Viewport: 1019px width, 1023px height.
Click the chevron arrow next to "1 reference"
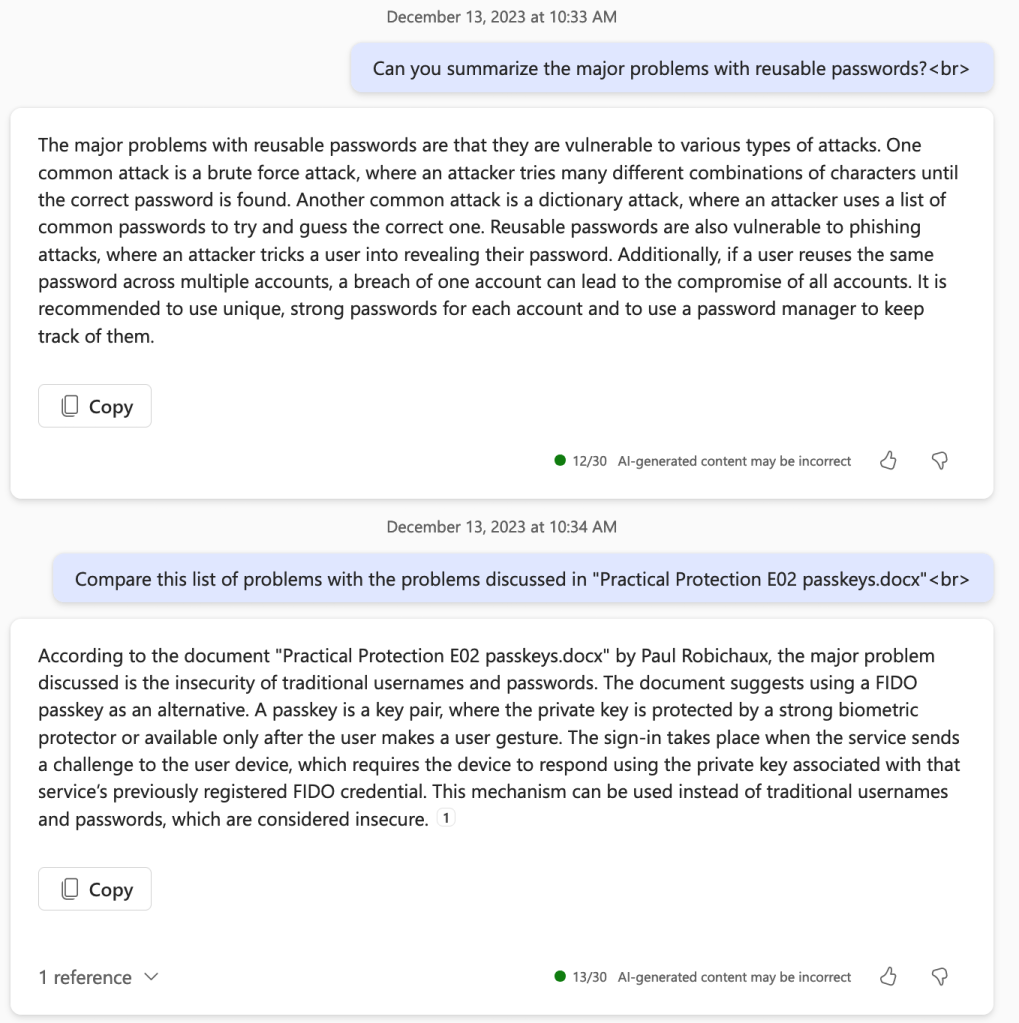click(x=151, y=977)
